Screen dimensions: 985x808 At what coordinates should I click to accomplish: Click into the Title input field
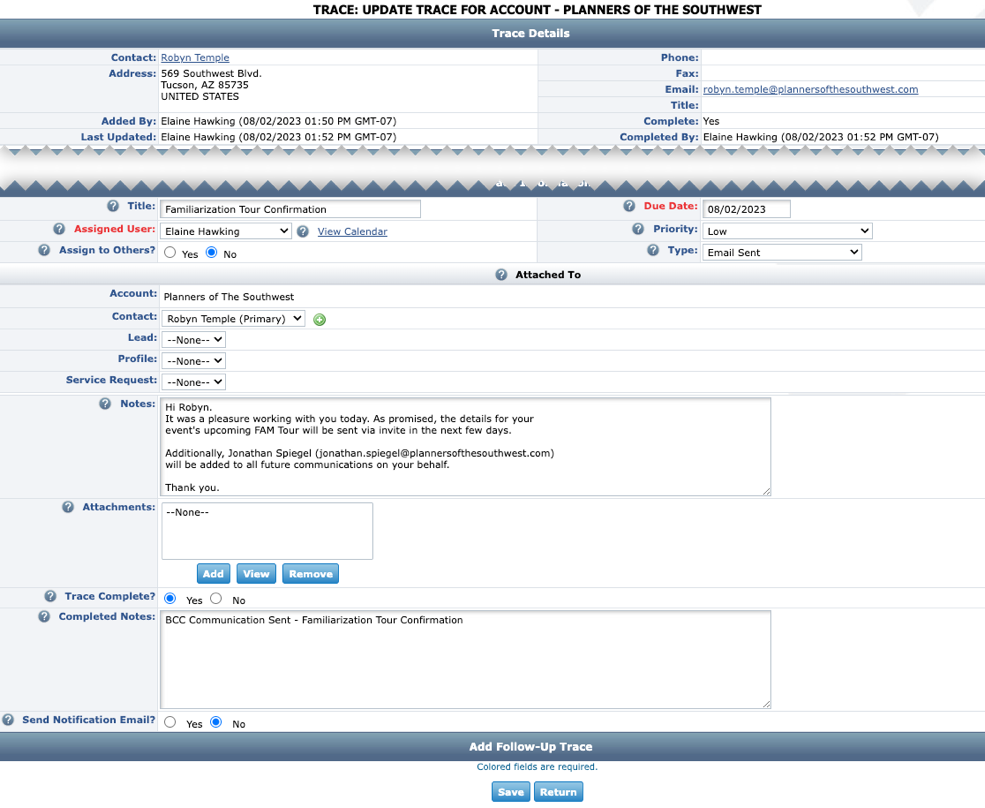tap(290, 209)
